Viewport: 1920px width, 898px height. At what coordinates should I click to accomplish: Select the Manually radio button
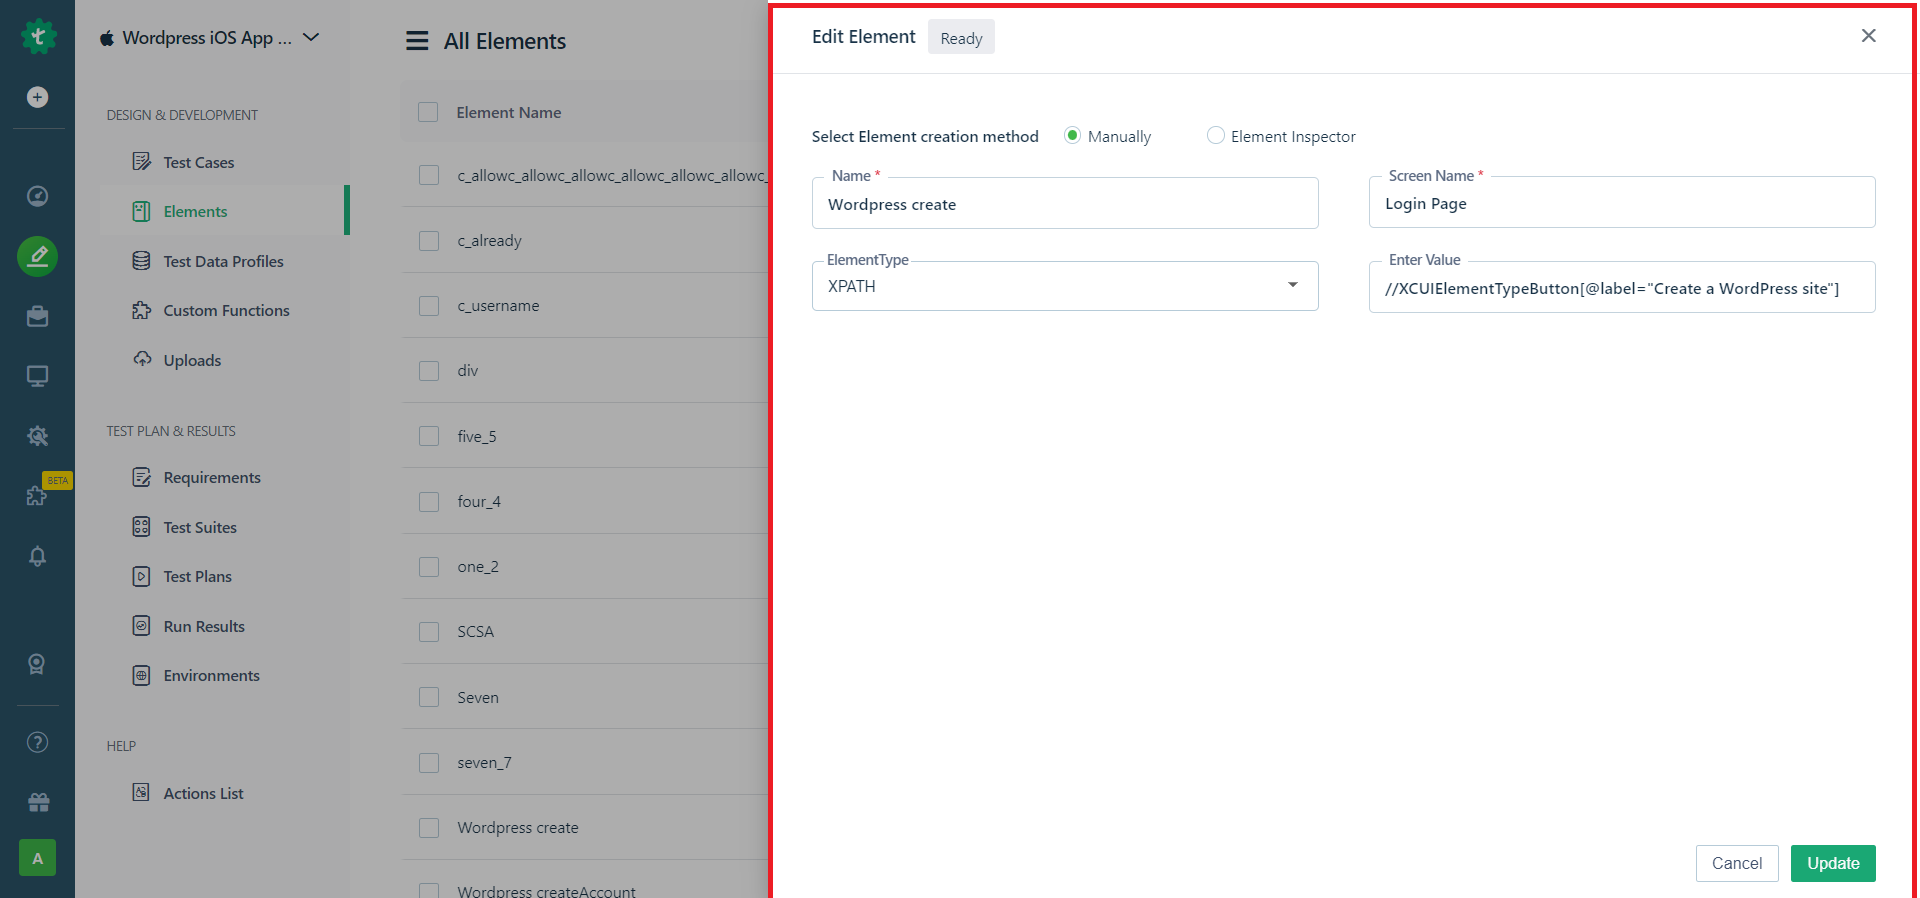pos(1072,135)
